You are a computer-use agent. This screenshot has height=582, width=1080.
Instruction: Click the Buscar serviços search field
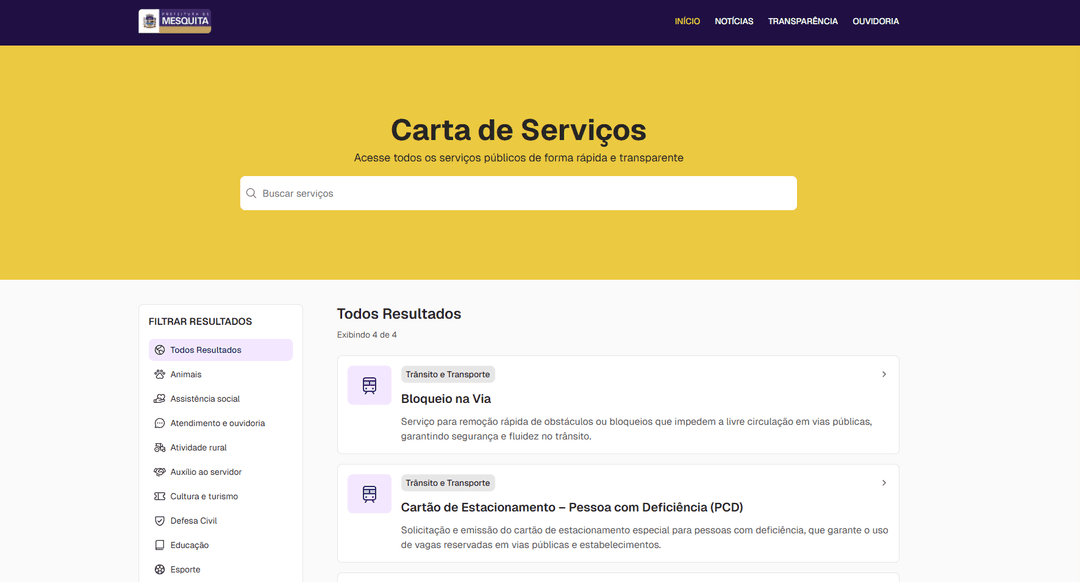[400, 192]
